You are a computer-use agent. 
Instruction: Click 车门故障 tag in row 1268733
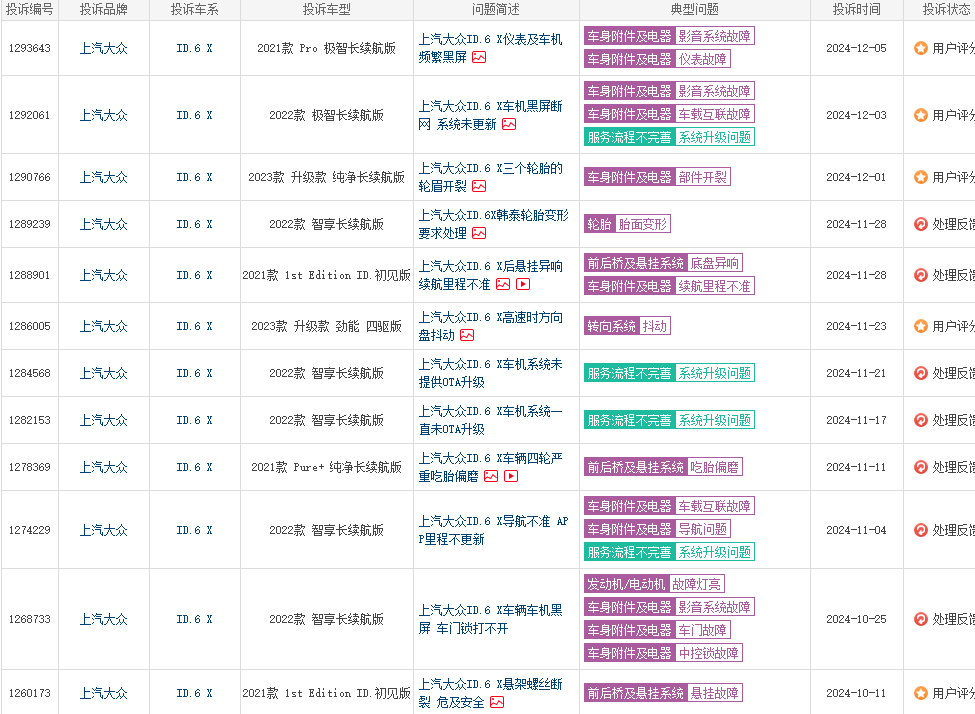703,630
